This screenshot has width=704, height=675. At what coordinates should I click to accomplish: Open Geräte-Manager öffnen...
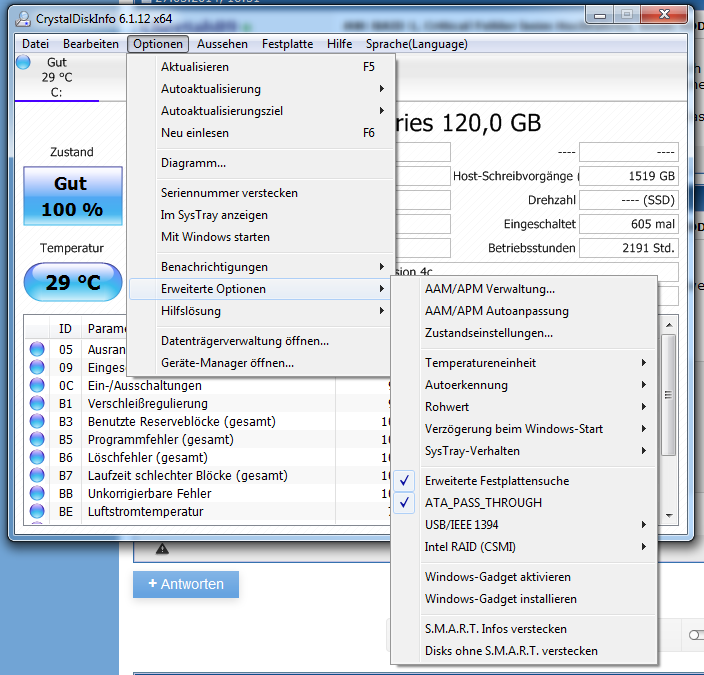click(260, 363)
